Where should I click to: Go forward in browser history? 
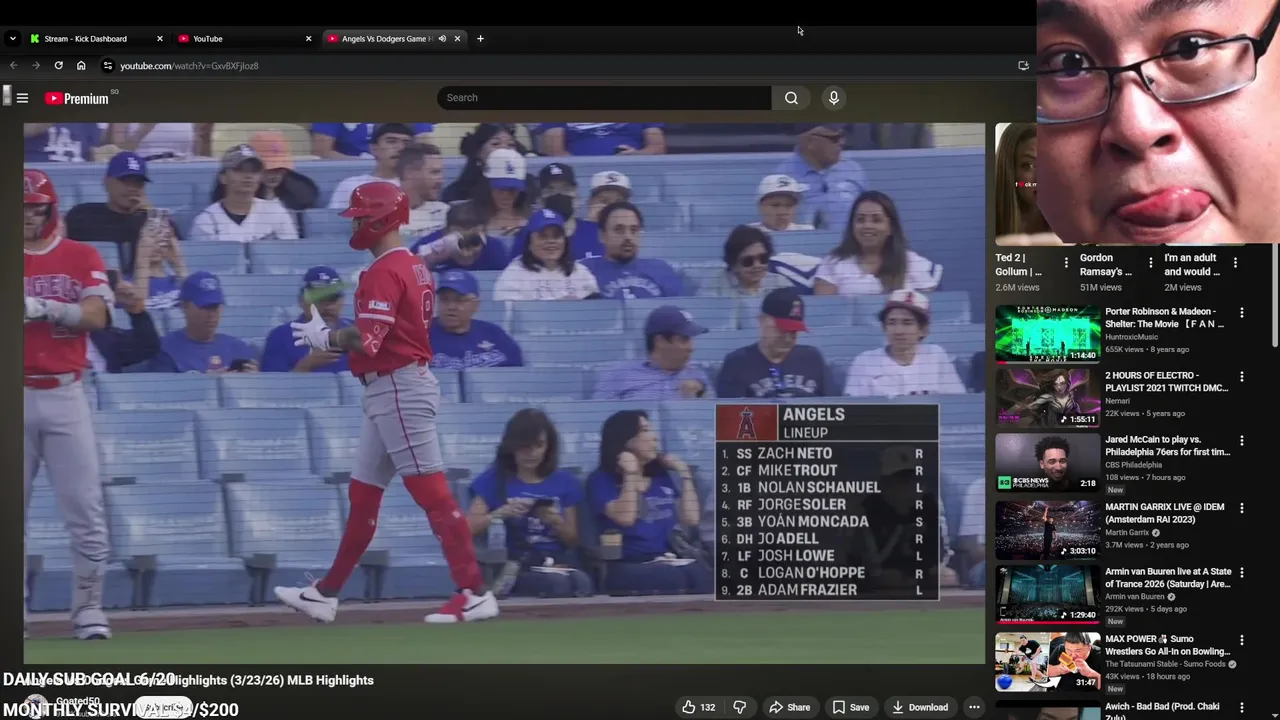[x=36, y=66]
